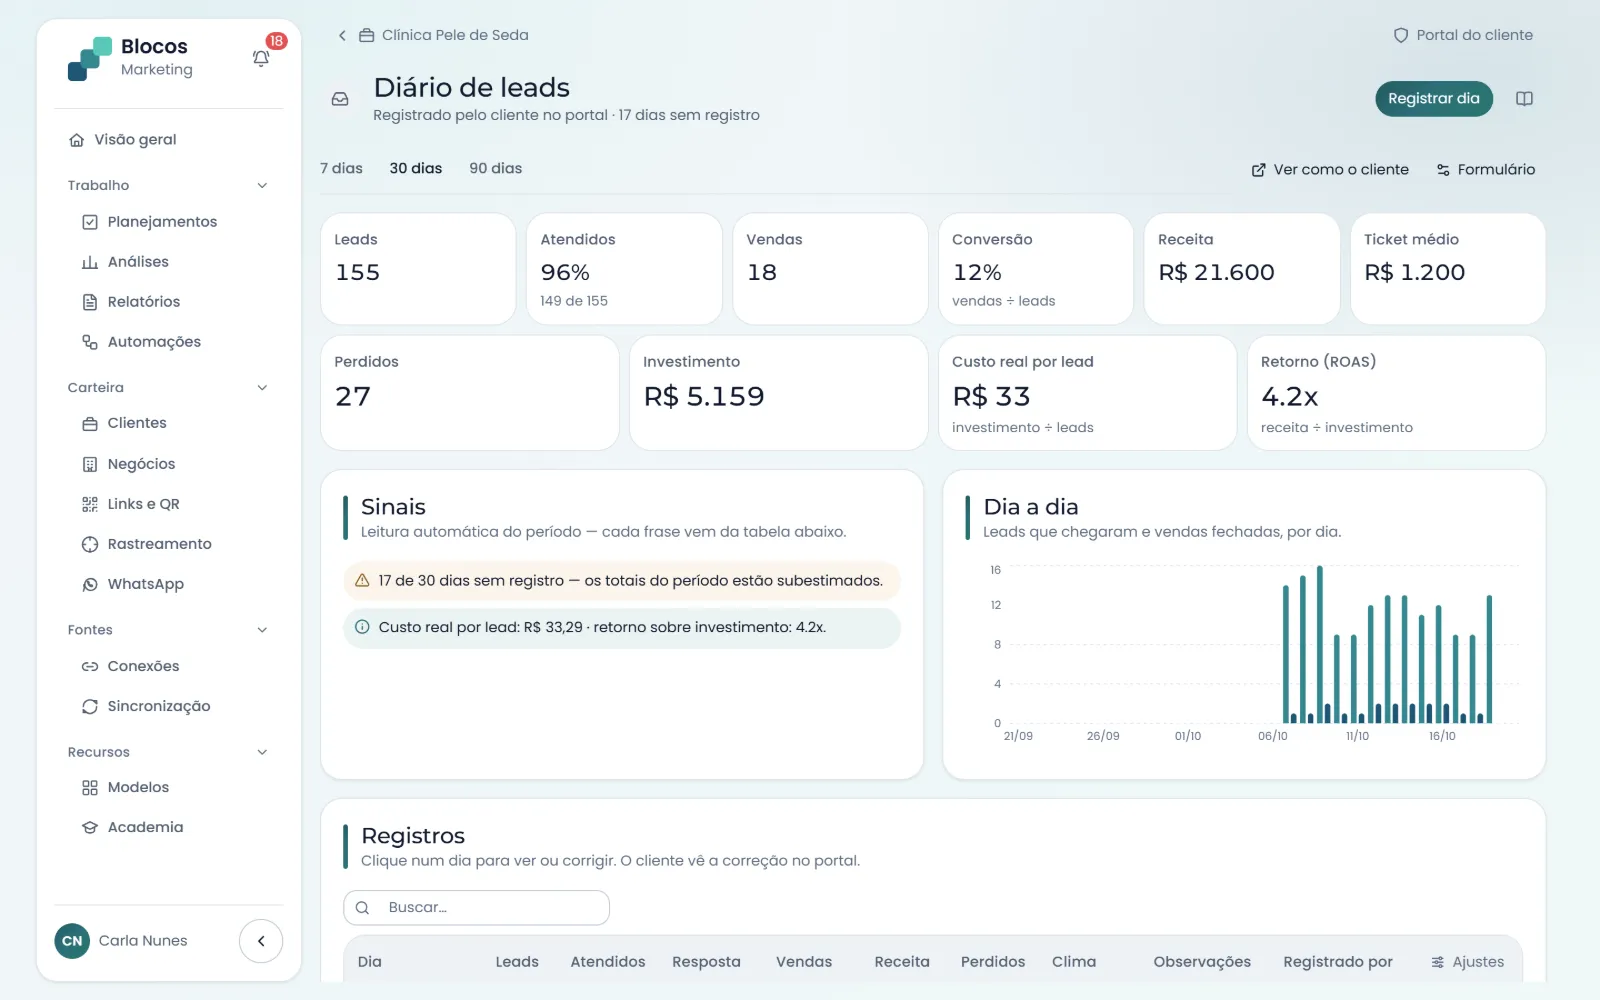Screen dimensions: 1600x1000
Task: Collapse the sidebar with chevron button
Action: coord(261,941)
